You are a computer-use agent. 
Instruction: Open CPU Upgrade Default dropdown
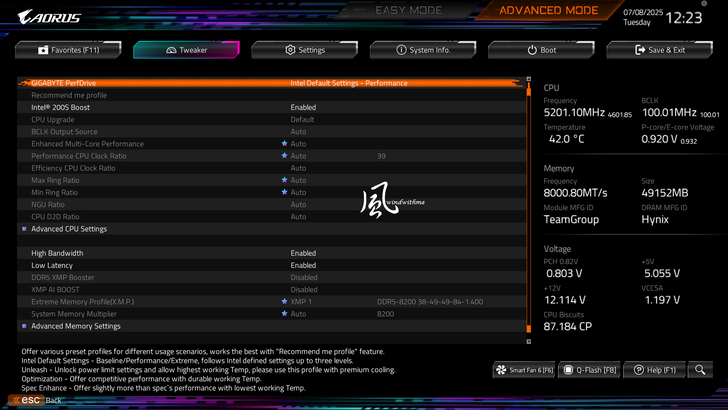tap(302, 119)
